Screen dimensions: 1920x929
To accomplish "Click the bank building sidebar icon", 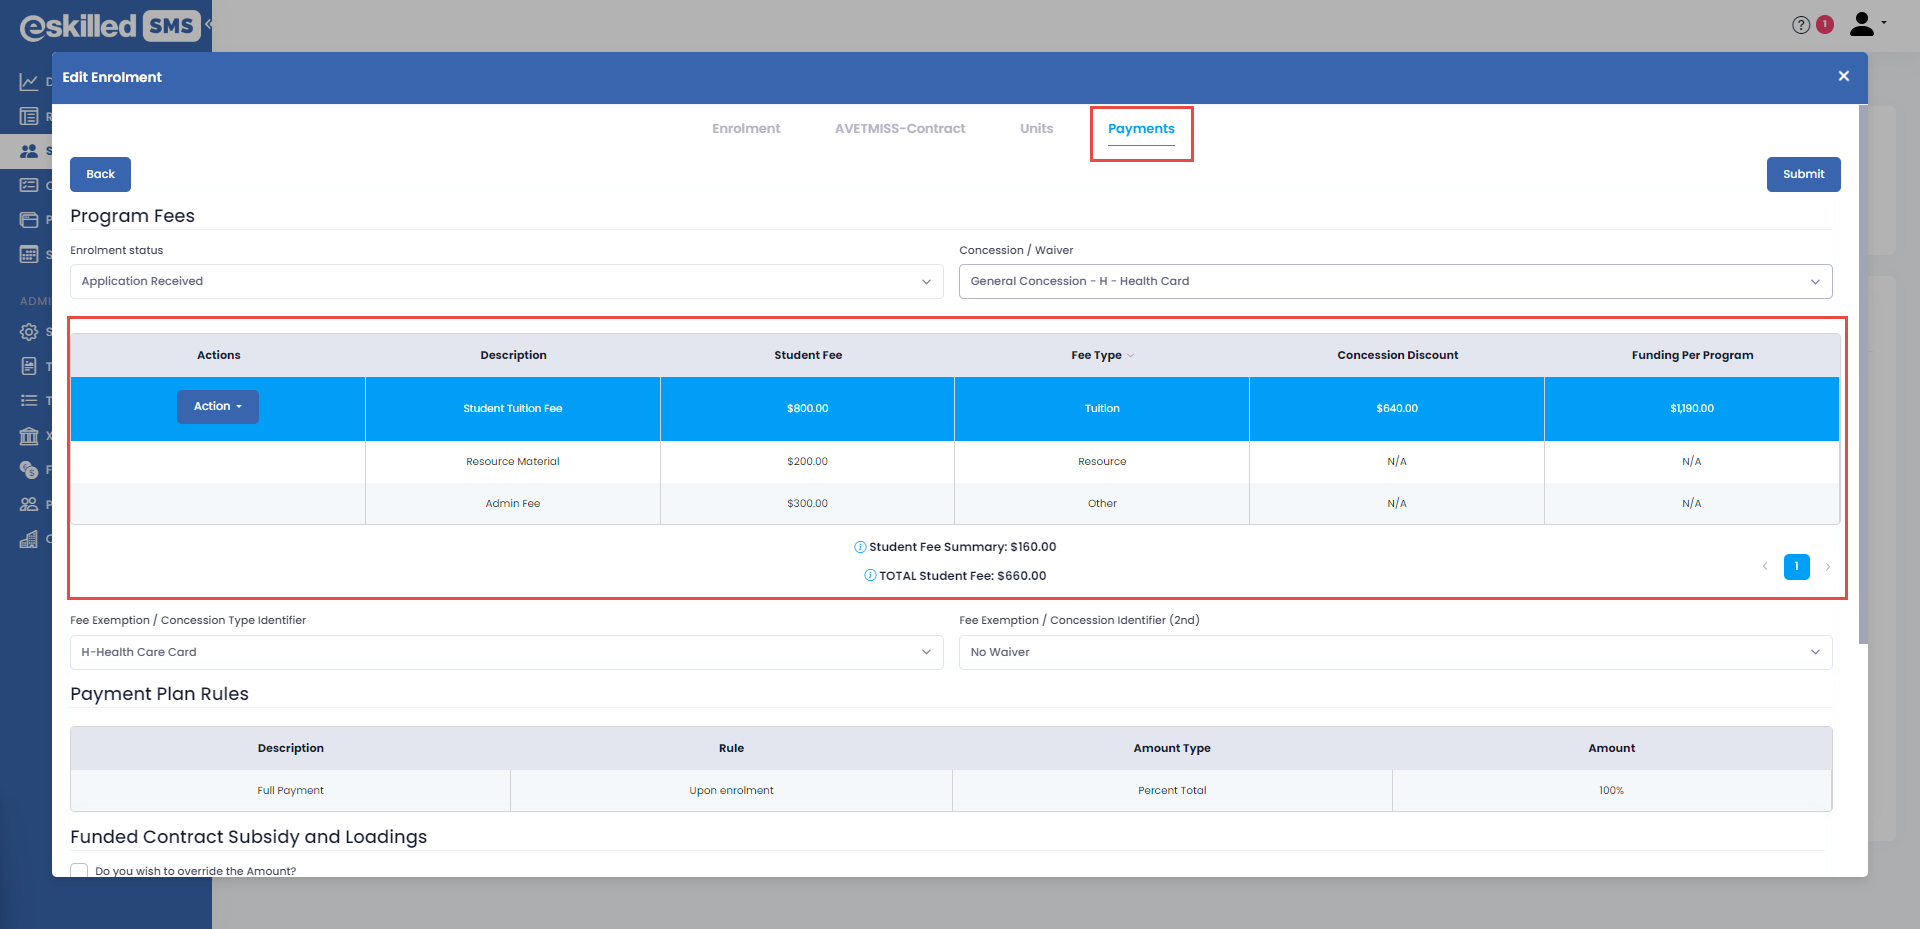I will 29,436.
